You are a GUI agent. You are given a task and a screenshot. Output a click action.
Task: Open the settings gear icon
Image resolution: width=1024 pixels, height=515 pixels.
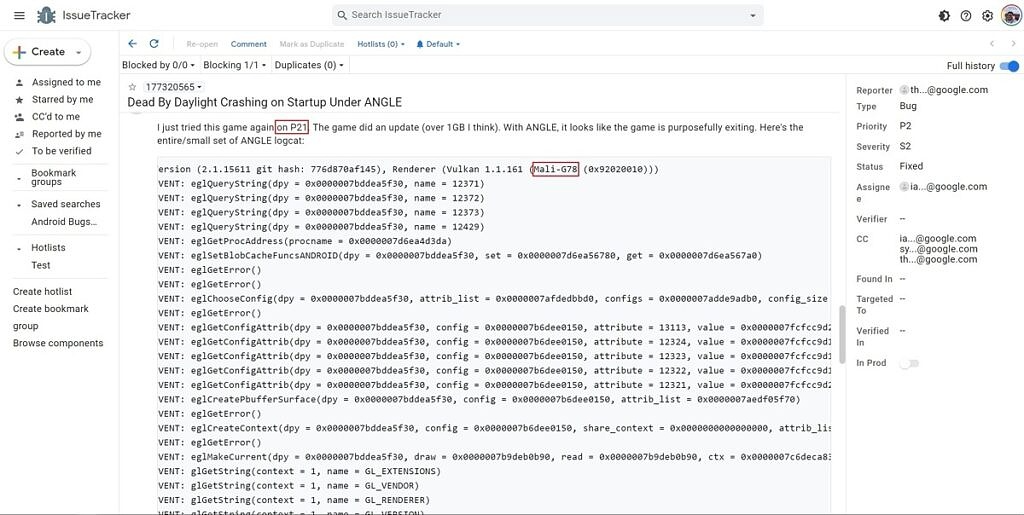(987, 16)
